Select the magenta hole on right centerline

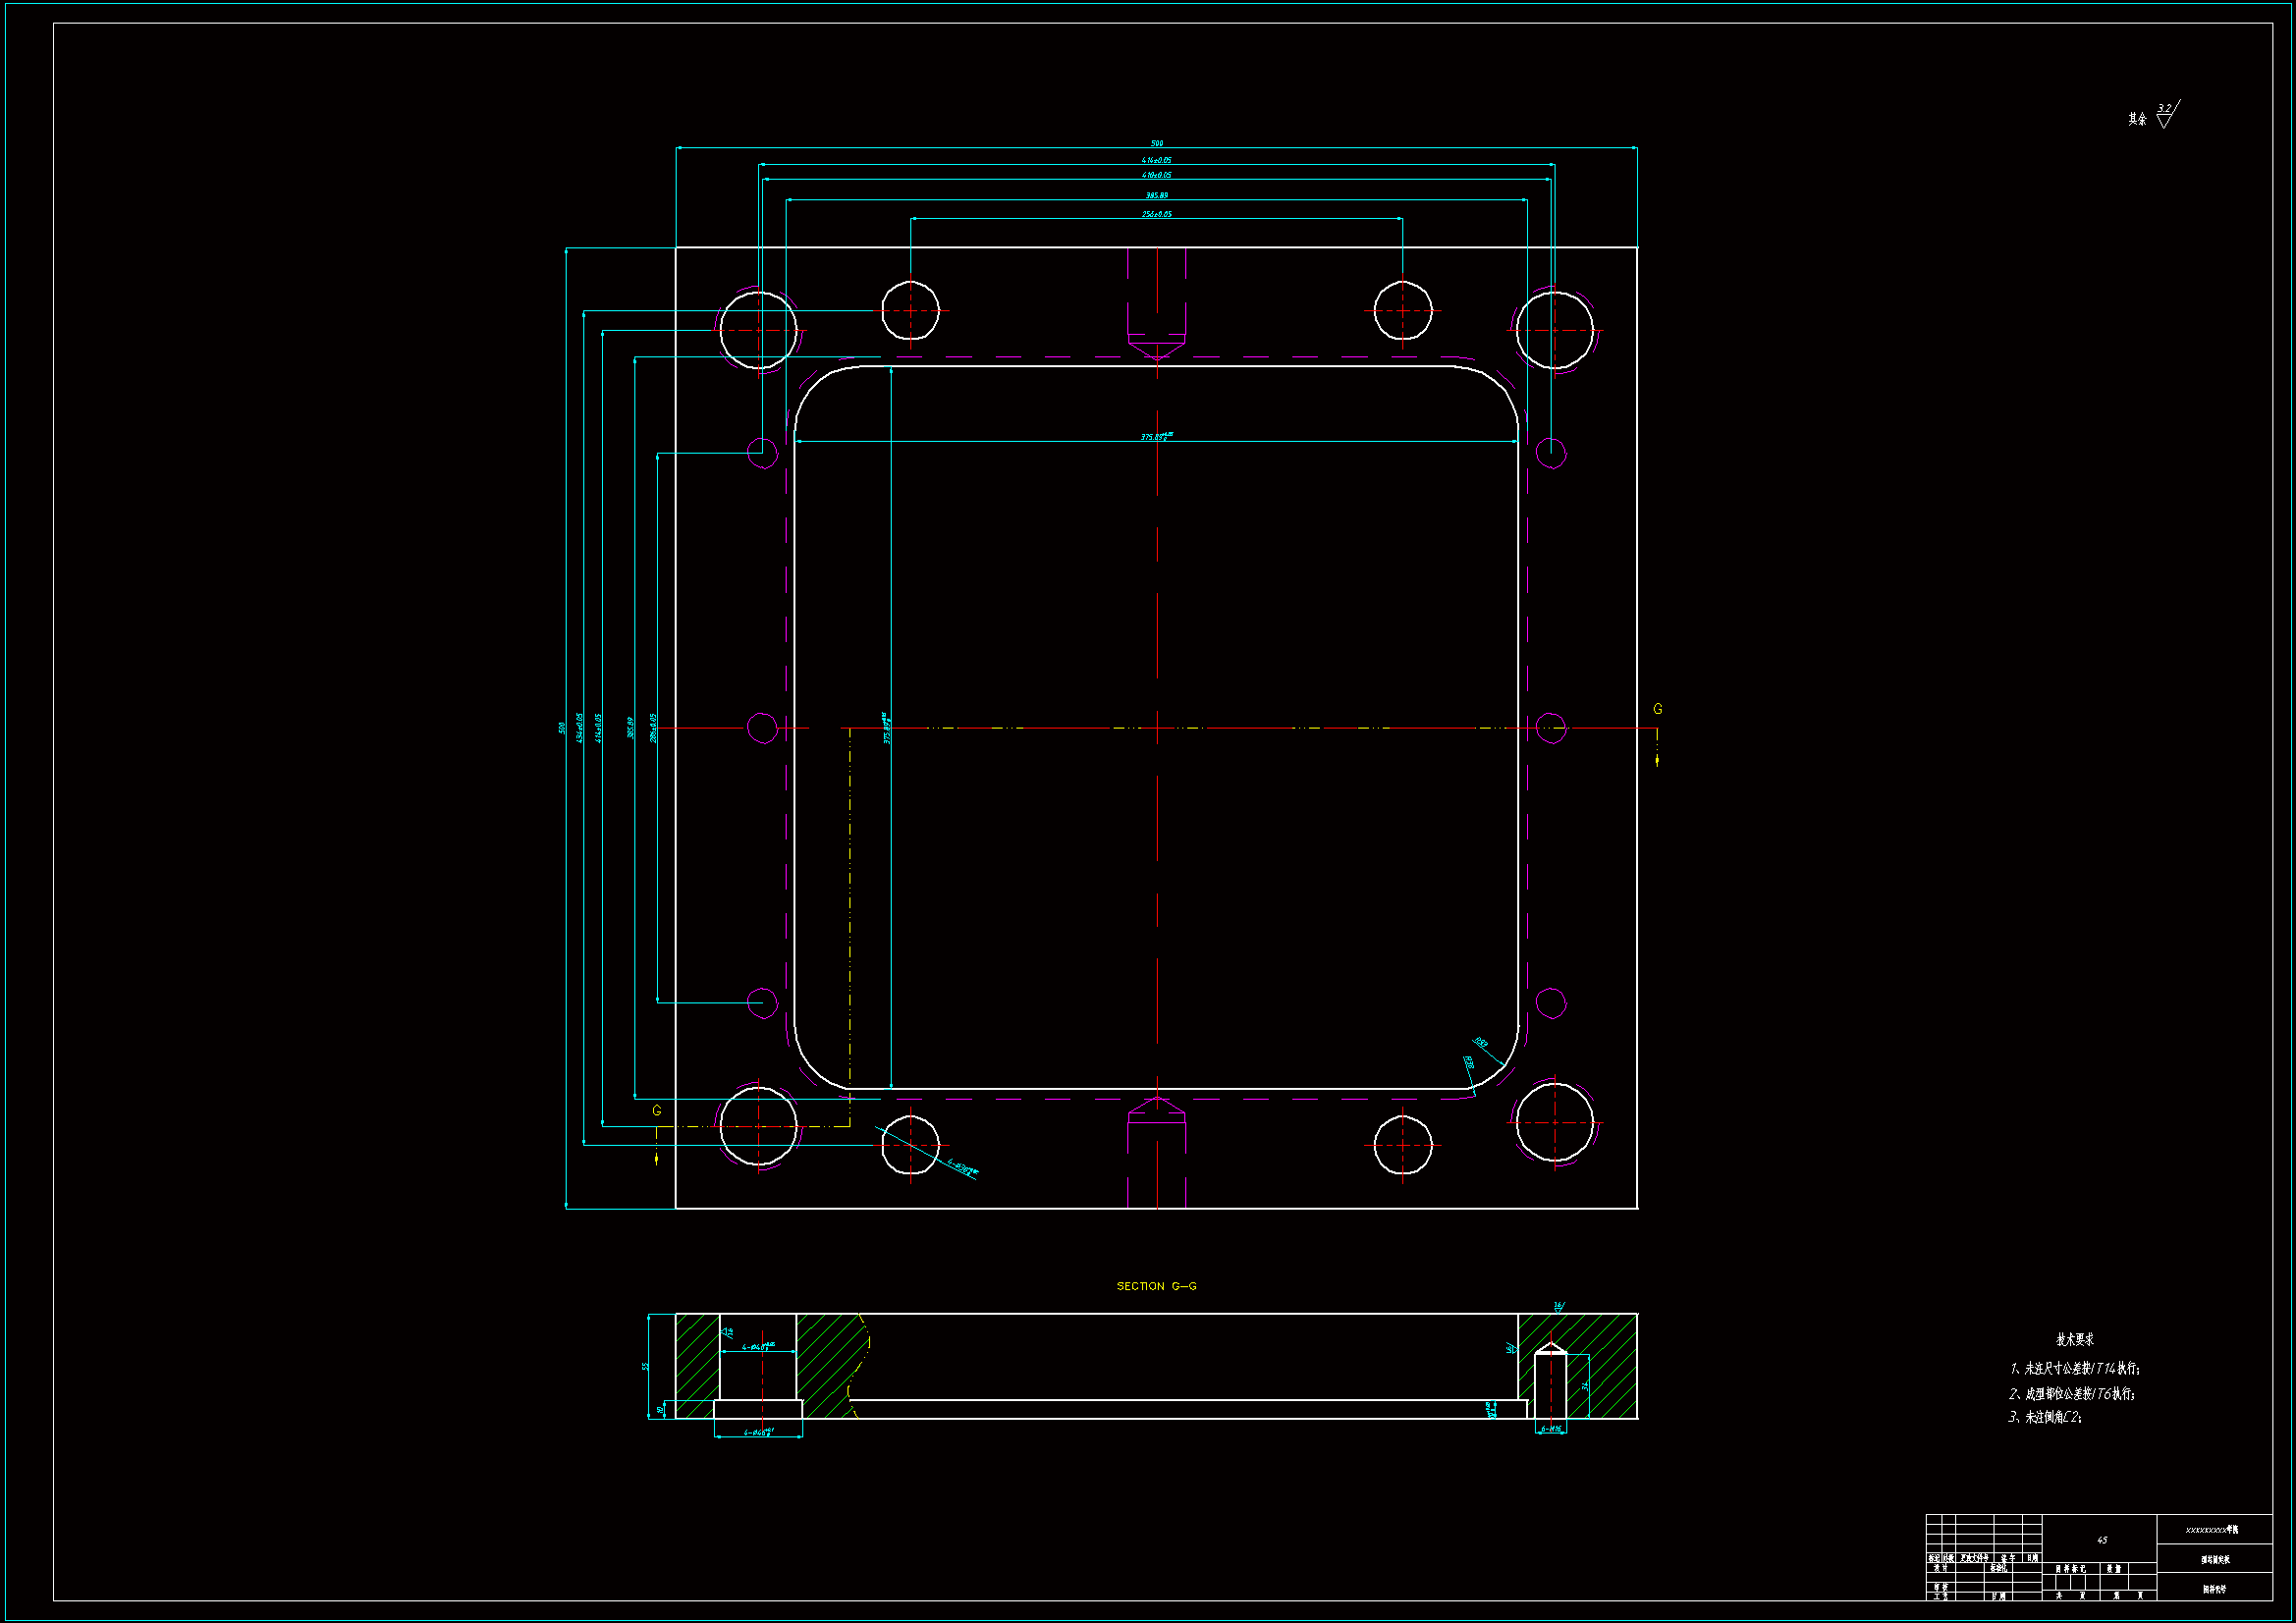coord(1550,728)
